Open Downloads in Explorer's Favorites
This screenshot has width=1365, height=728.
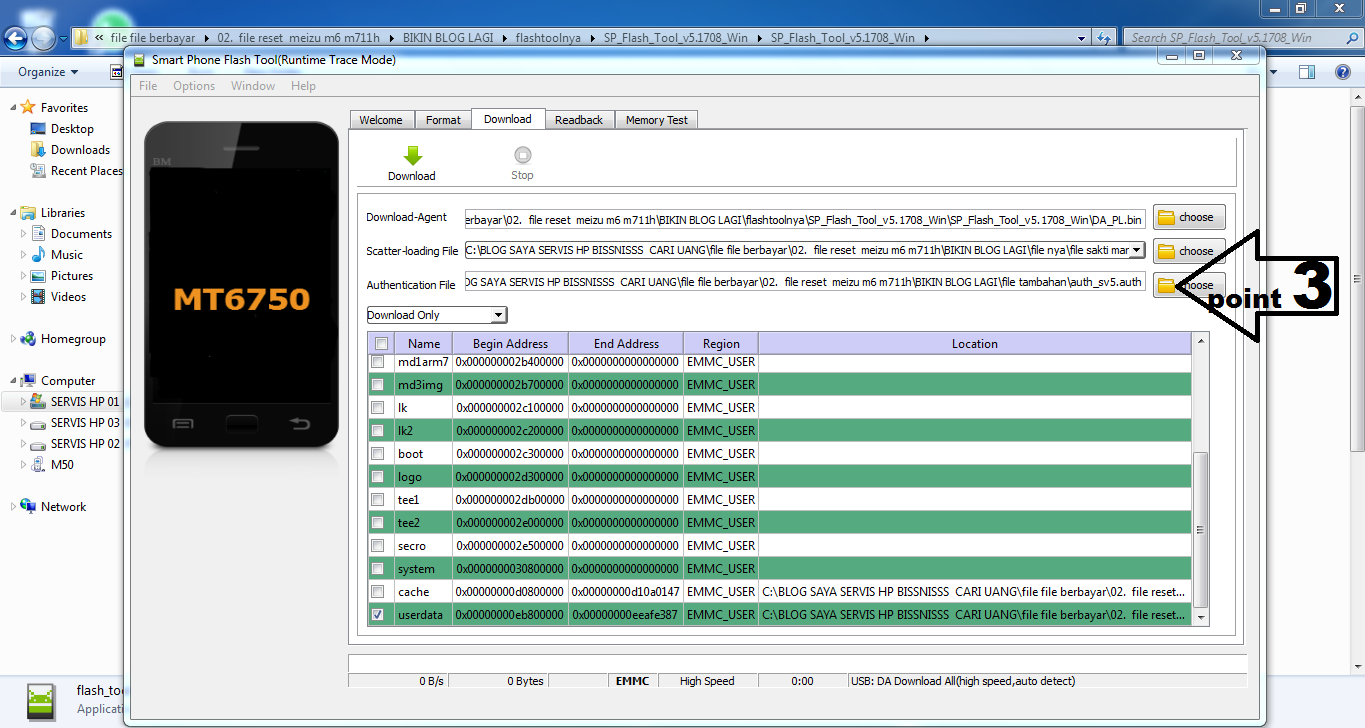[x=80, y=150]
